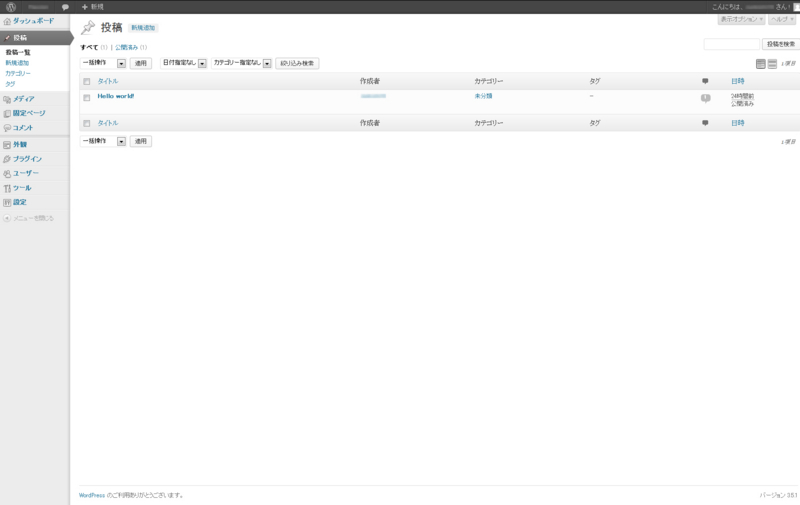Open the ヘルプ panel

tap(782, 19)
